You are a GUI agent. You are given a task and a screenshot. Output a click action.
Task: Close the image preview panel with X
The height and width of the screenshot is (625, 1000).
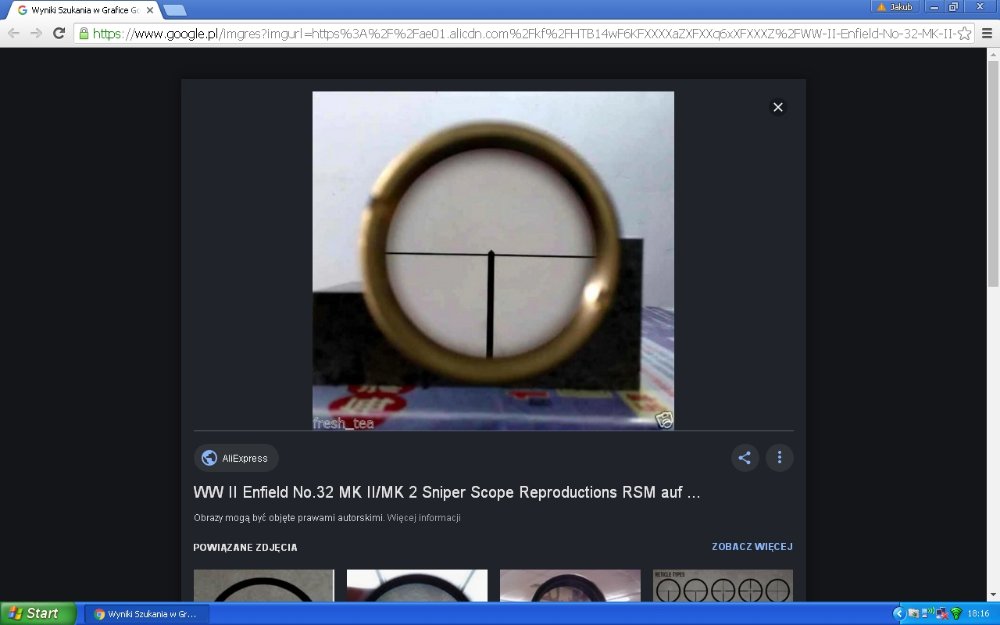click(x=777, y=107)
